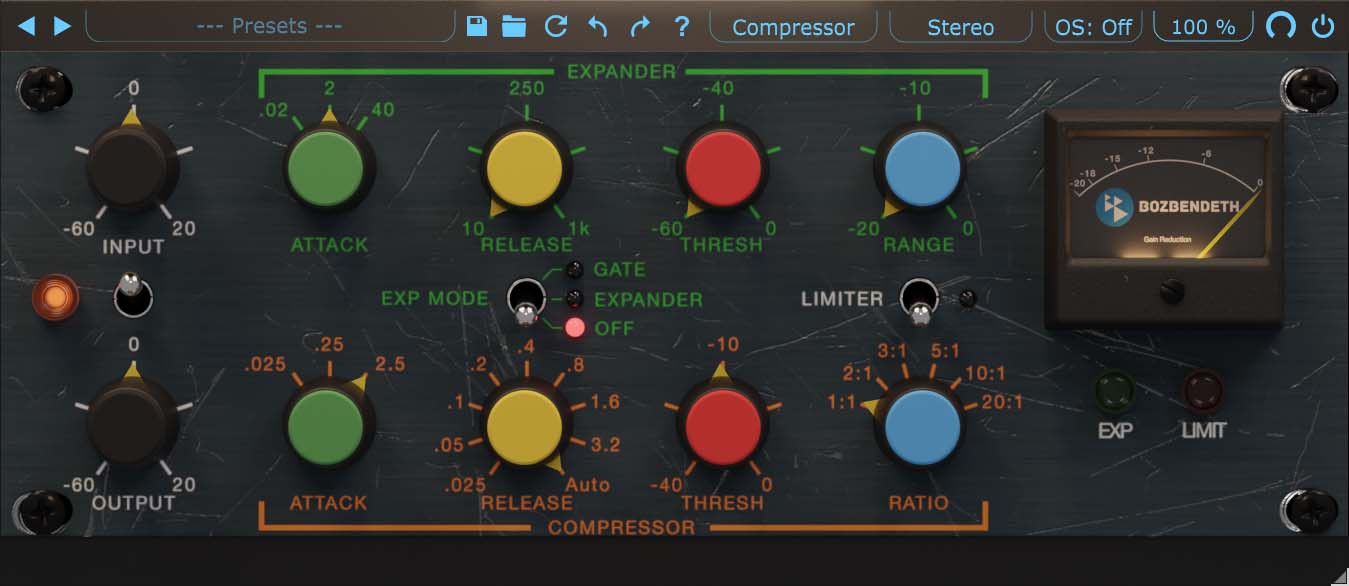The height and width of the screenshot is (586, 1349).
Task: Redo the last undone change
Action: click(640, 27)
